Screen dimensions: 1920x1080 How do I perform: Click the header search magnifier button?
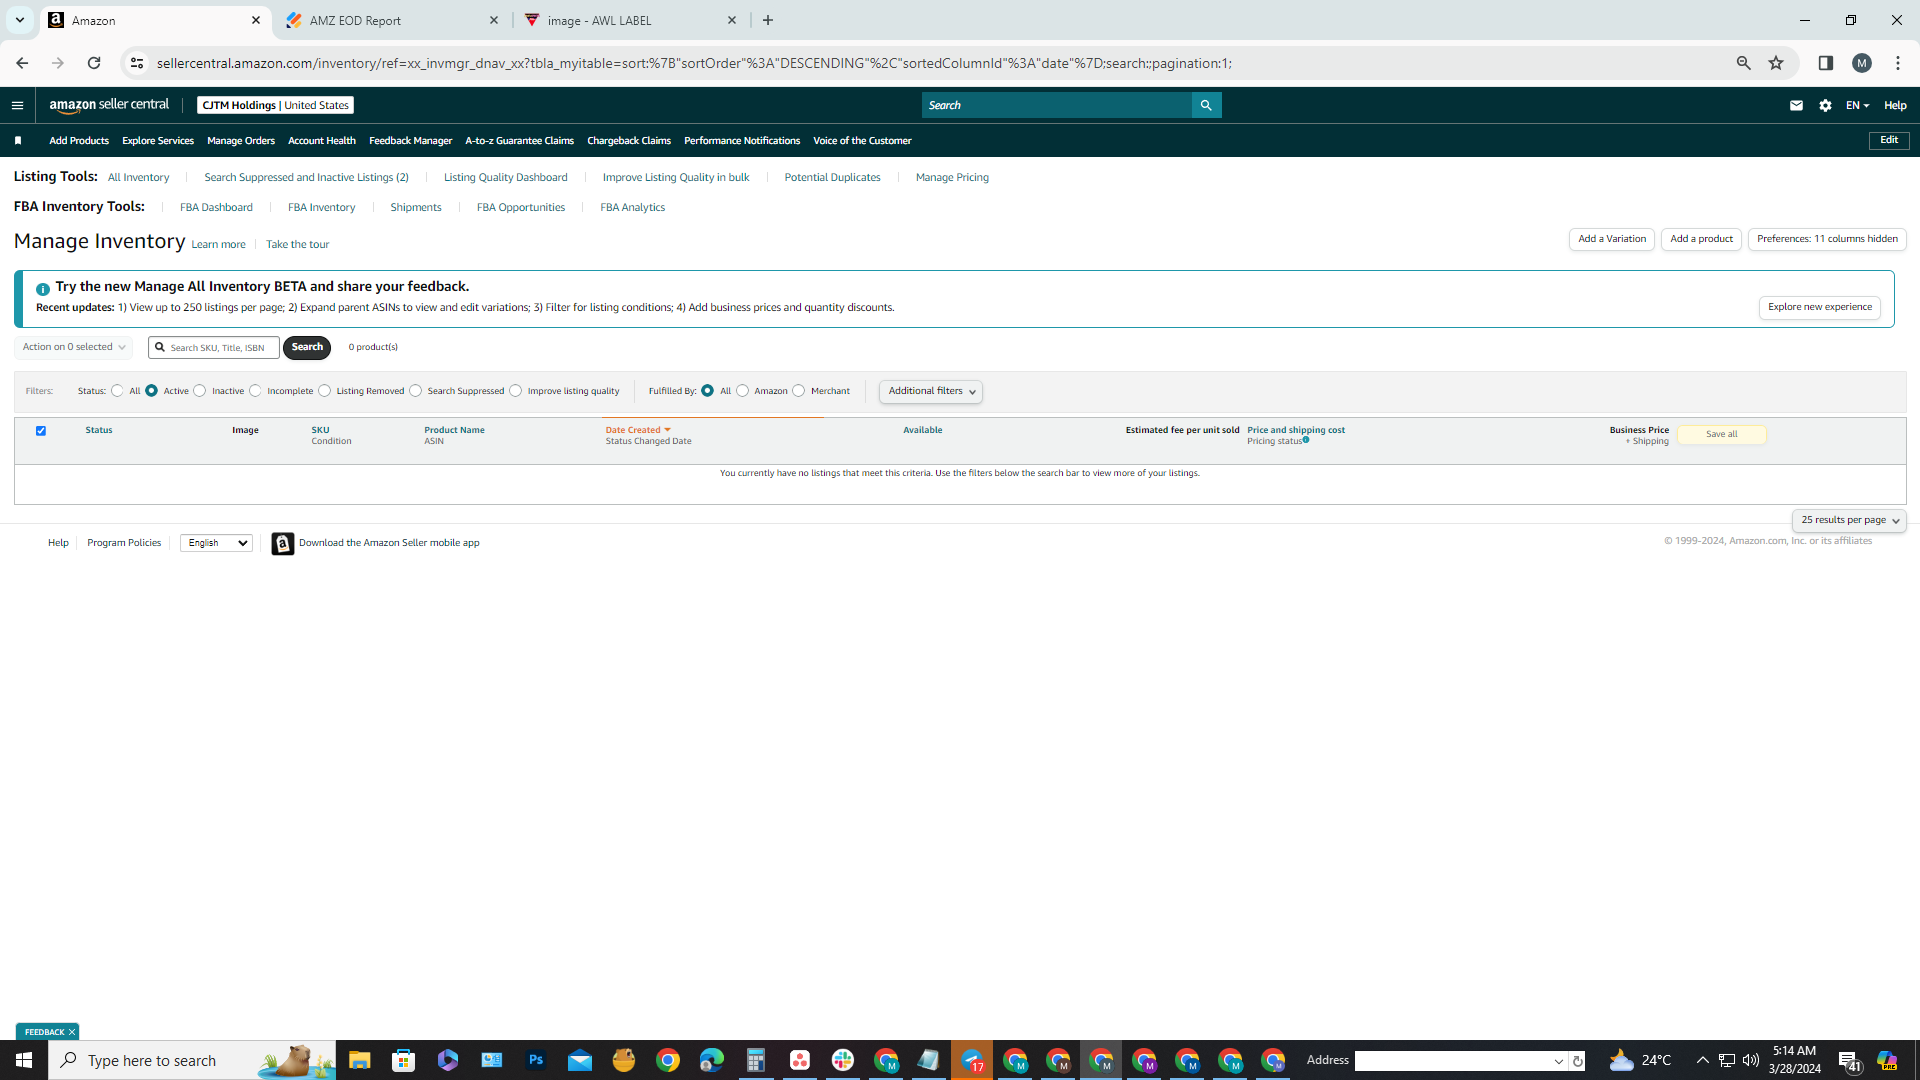click(x=1206, y=105)
